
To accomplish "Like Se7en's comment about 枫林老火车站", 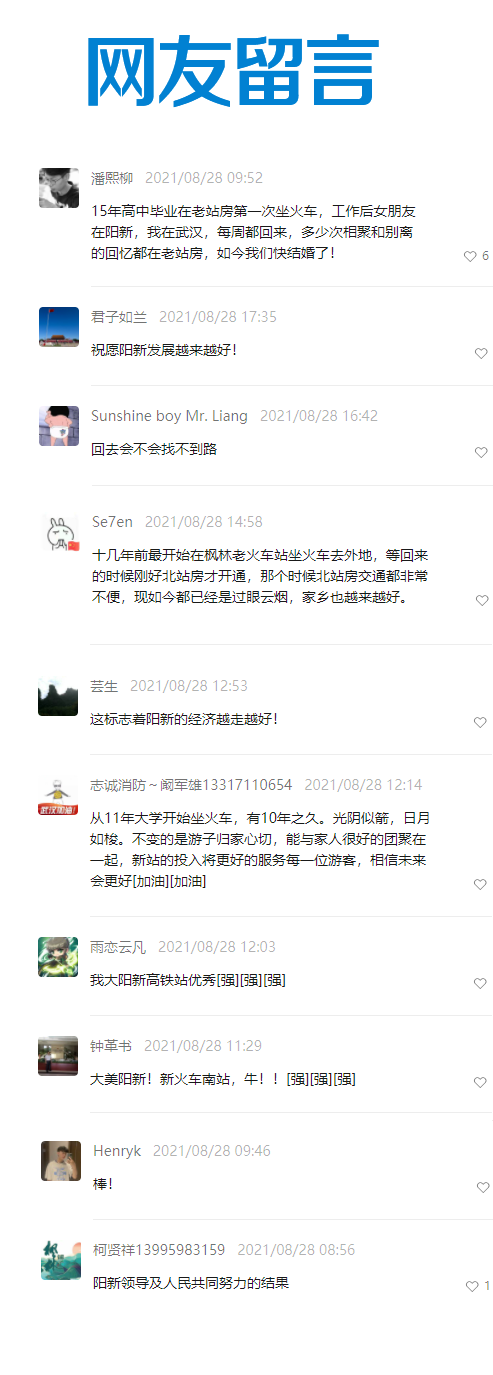I will pyautogui.click(x=482, y=600).
